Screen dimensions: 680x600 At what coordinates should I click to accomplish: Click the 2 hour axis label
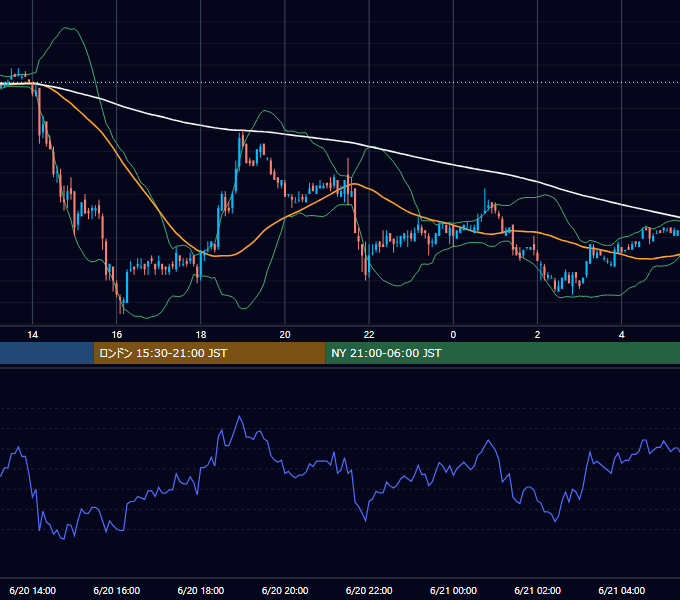537,335
